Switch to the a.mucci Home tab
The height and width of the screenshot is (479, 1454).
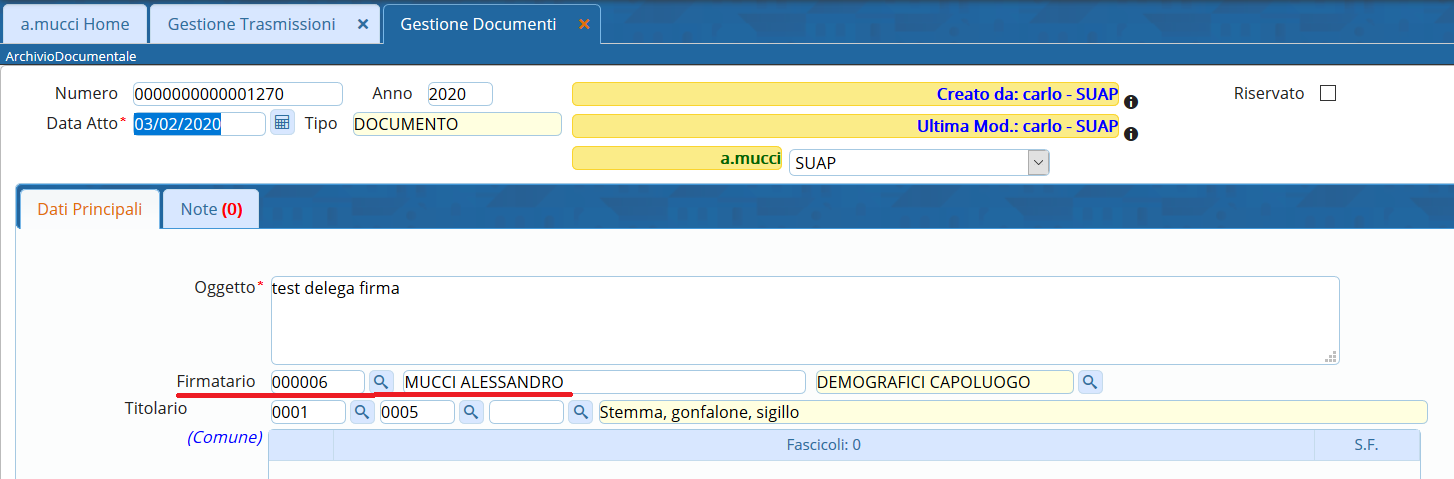(x=75, y=24)
